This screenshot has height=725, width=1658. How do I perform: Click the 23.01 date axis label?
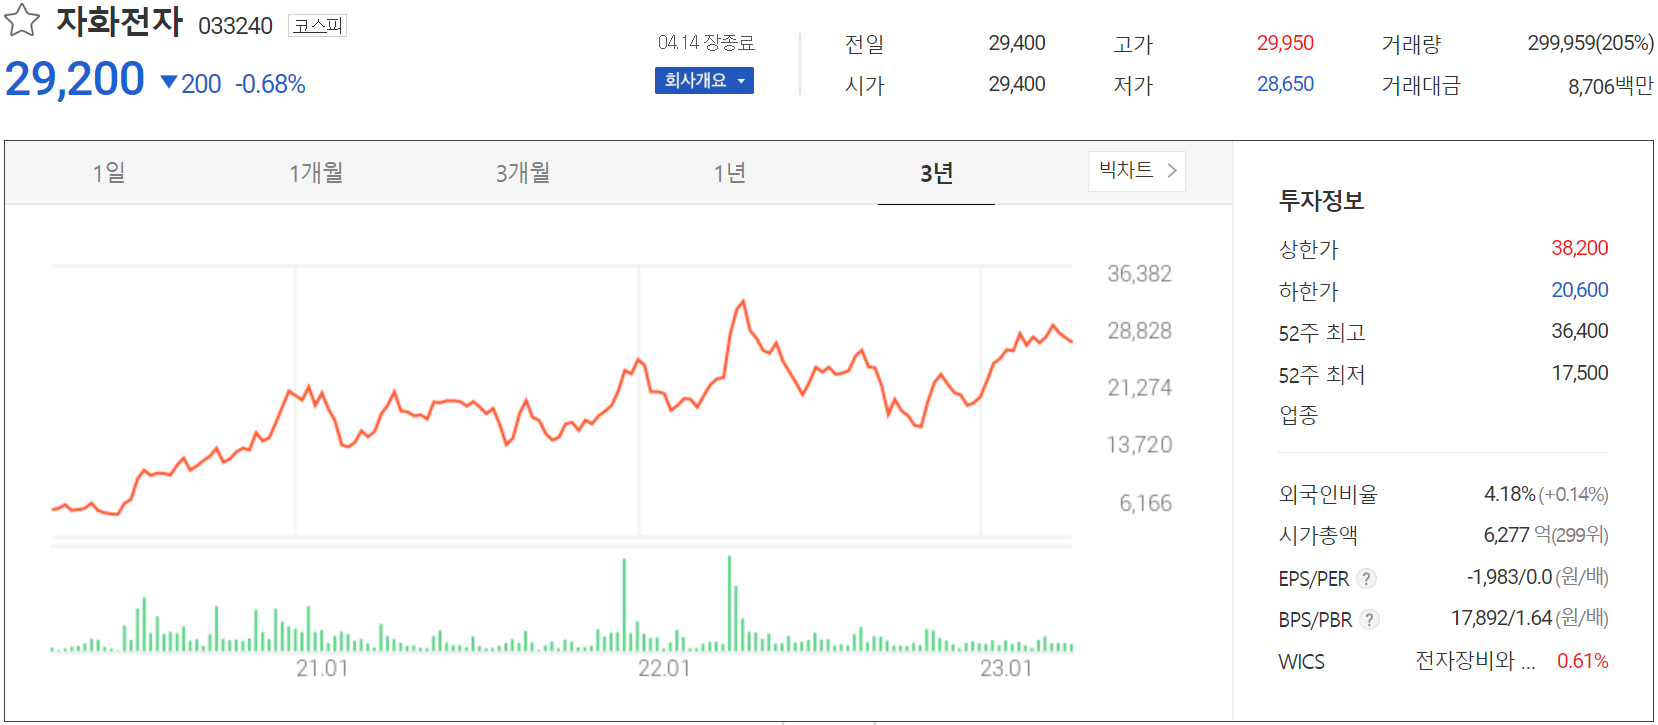1006,668
